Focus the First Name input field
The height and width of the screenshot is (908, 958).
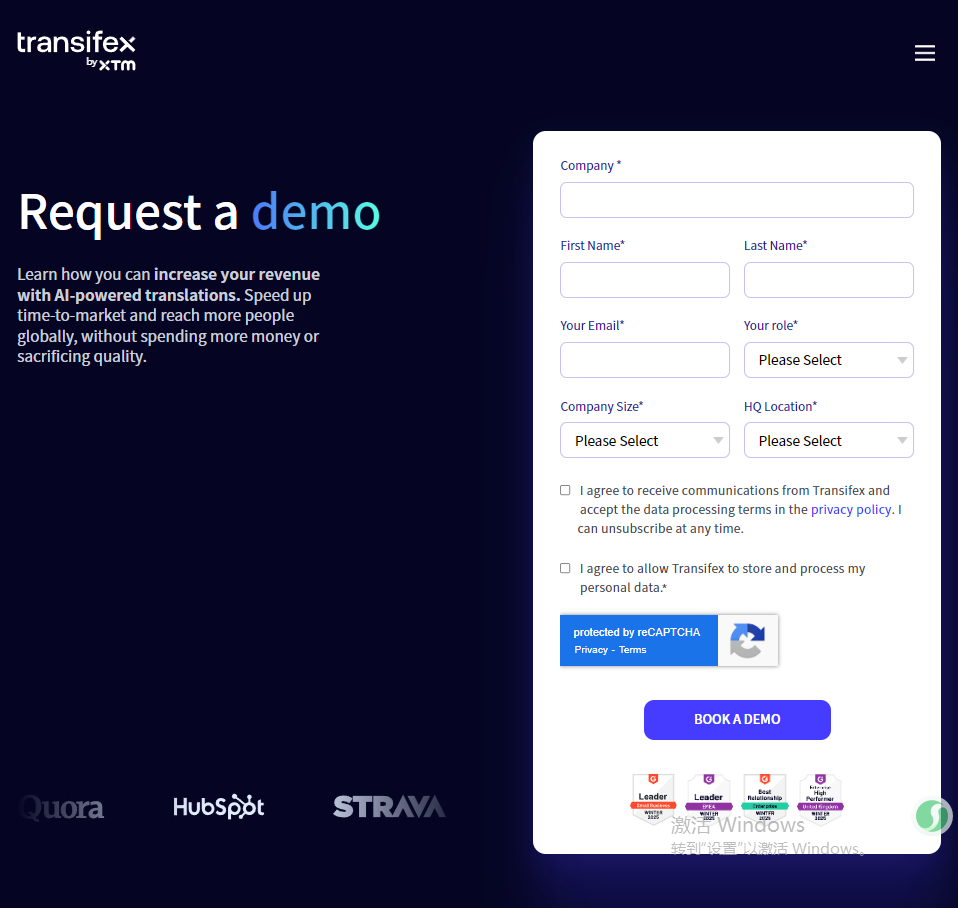tap(645, 280)
